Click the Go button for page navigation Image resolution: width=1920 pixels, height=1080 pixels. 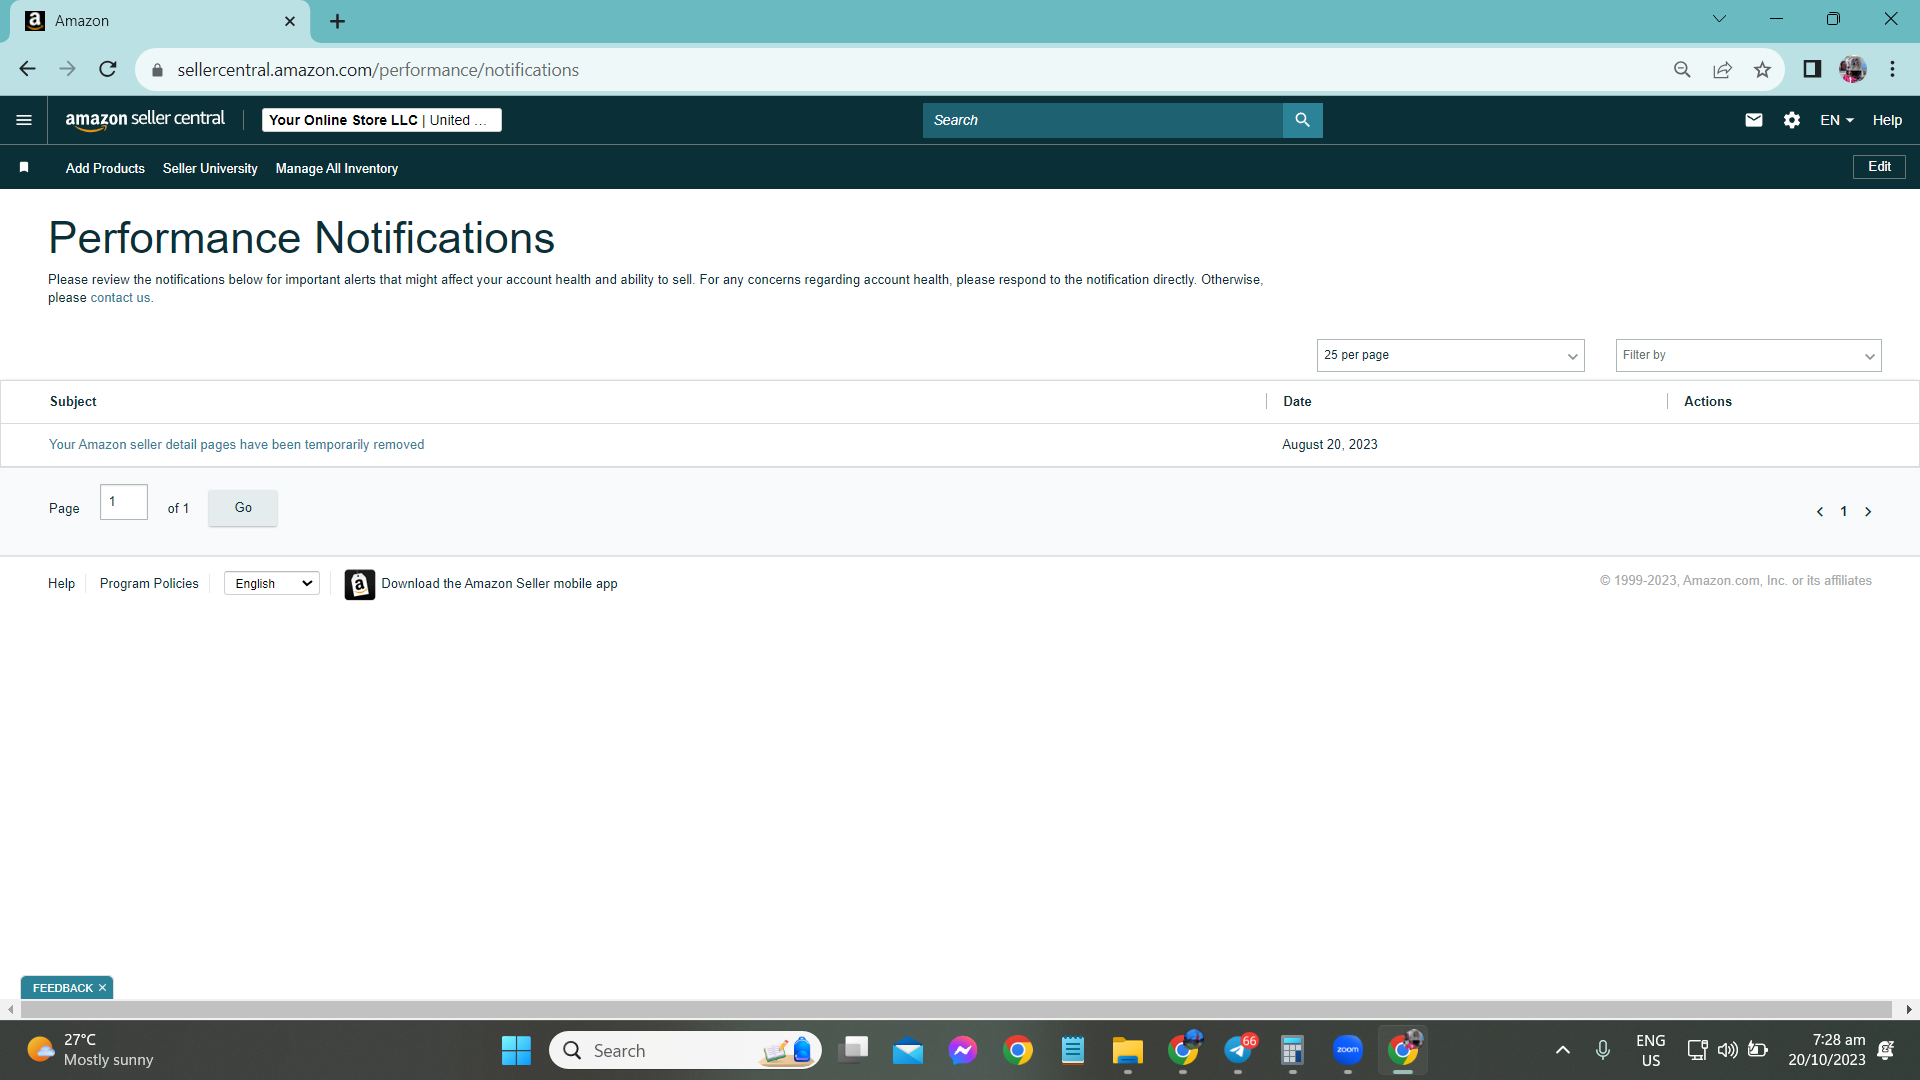pos(243,508)
